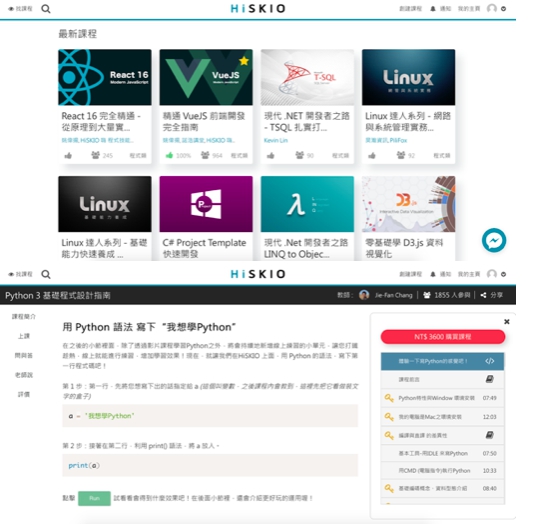538x524 pixels.
Task: Open the T-SQL course thumbnail
Action: pos(307,77)
